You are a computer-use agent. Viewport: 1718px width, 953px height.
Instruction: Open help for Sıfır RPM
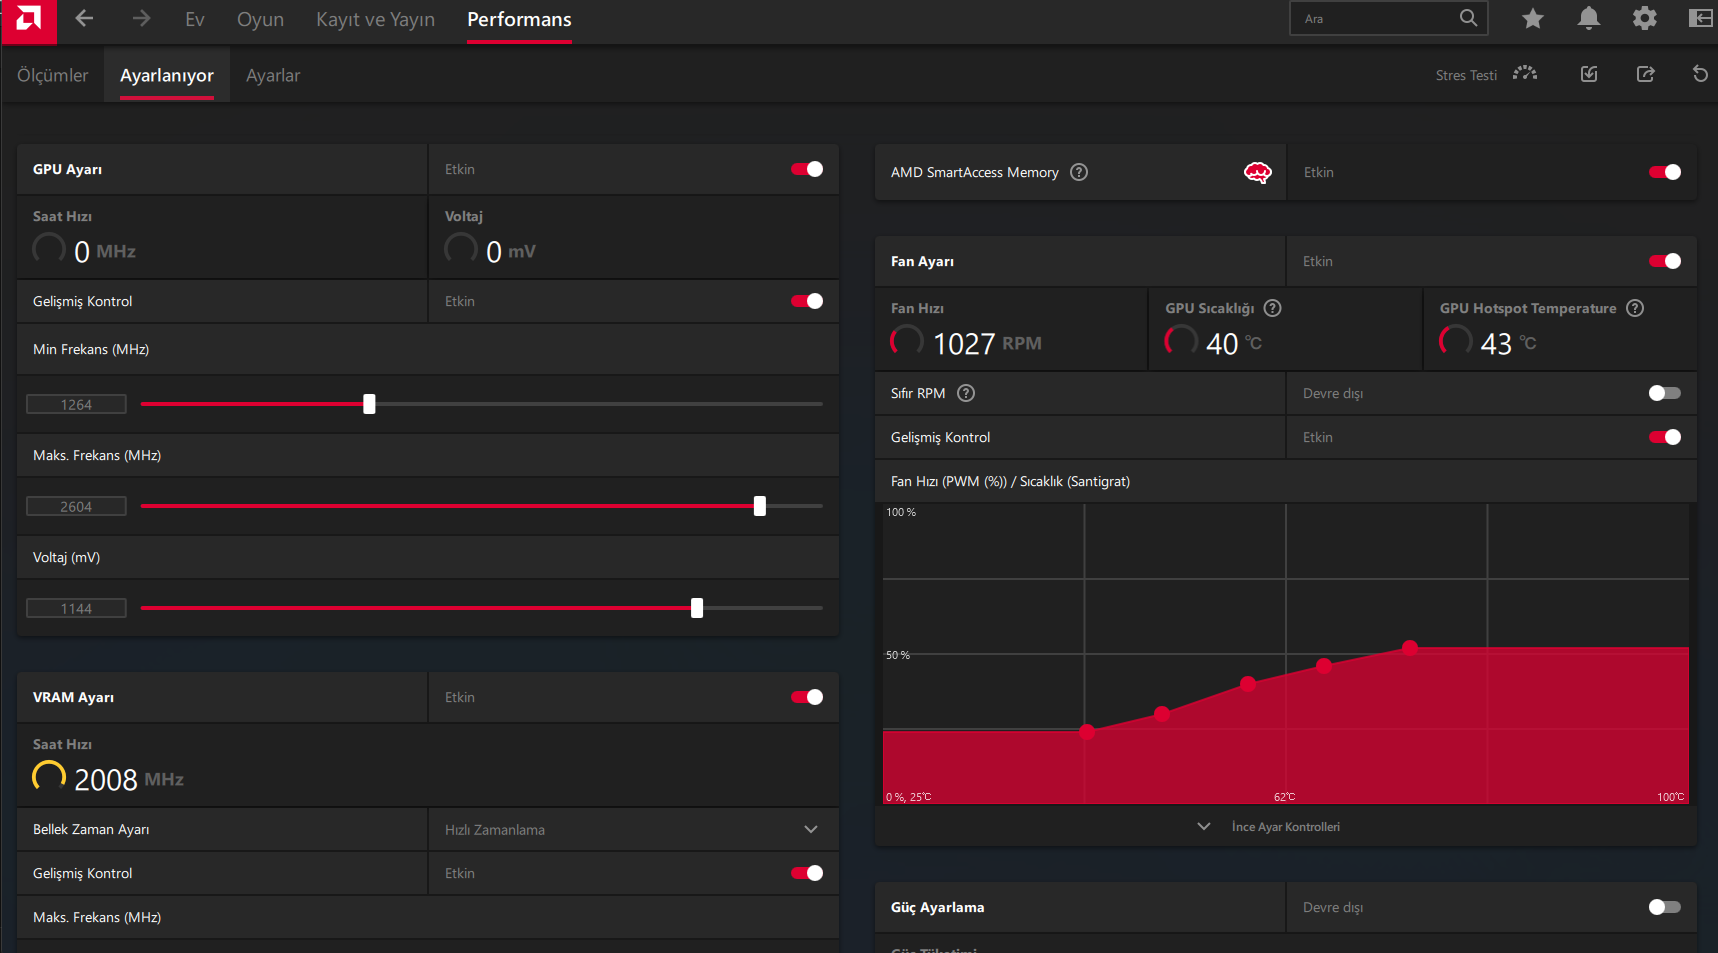pyautogui.click(x=966, y=393)
